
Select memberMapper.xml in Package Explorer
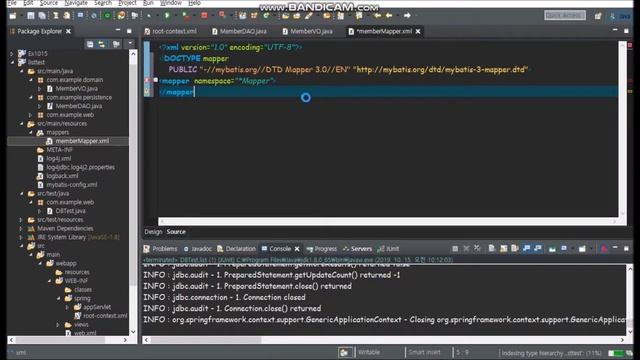coord(82,141)
